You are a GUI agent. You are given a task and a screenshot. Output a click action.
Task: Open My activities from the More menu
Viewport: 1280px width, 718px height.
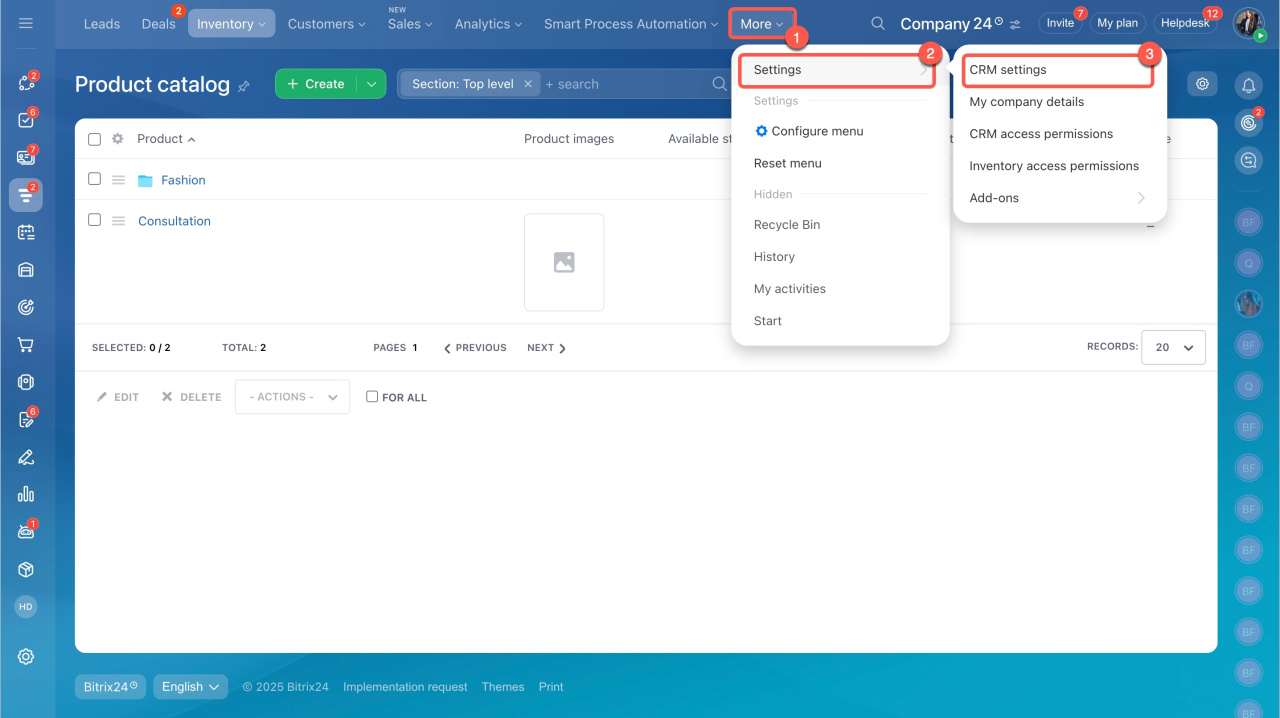[x=790, y=289]
